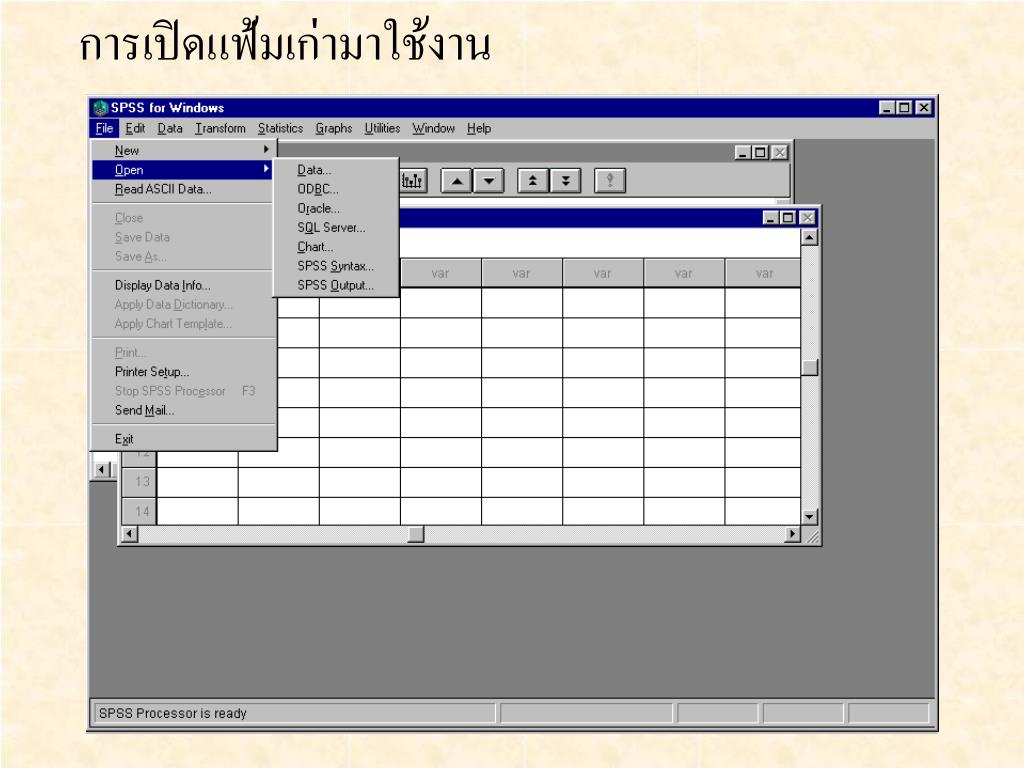The height and width of the screenshot is (768, 1024).
Task: Click the horizontal scrollbar thumb
Action: tap(416, 534)
